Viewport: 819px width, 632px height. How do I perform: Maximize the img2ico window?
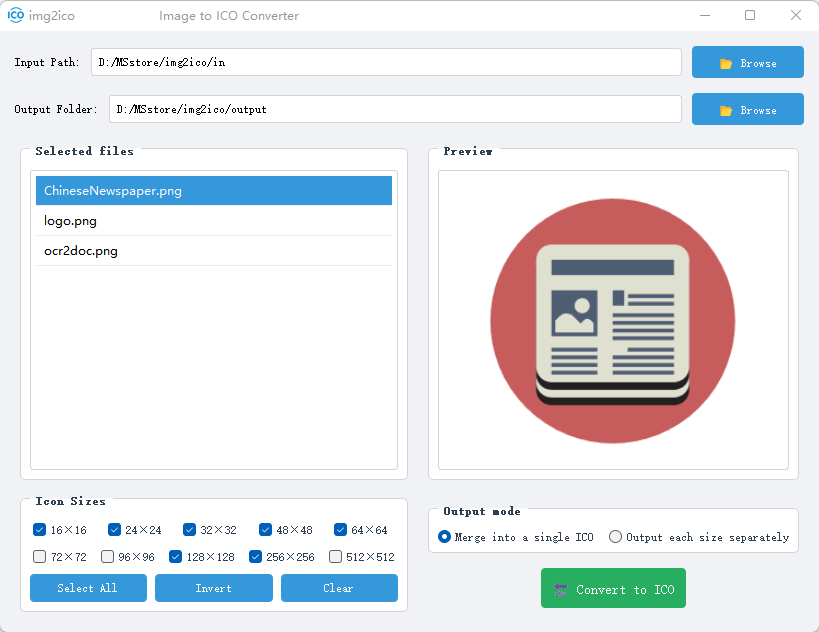tap(750, 15)
